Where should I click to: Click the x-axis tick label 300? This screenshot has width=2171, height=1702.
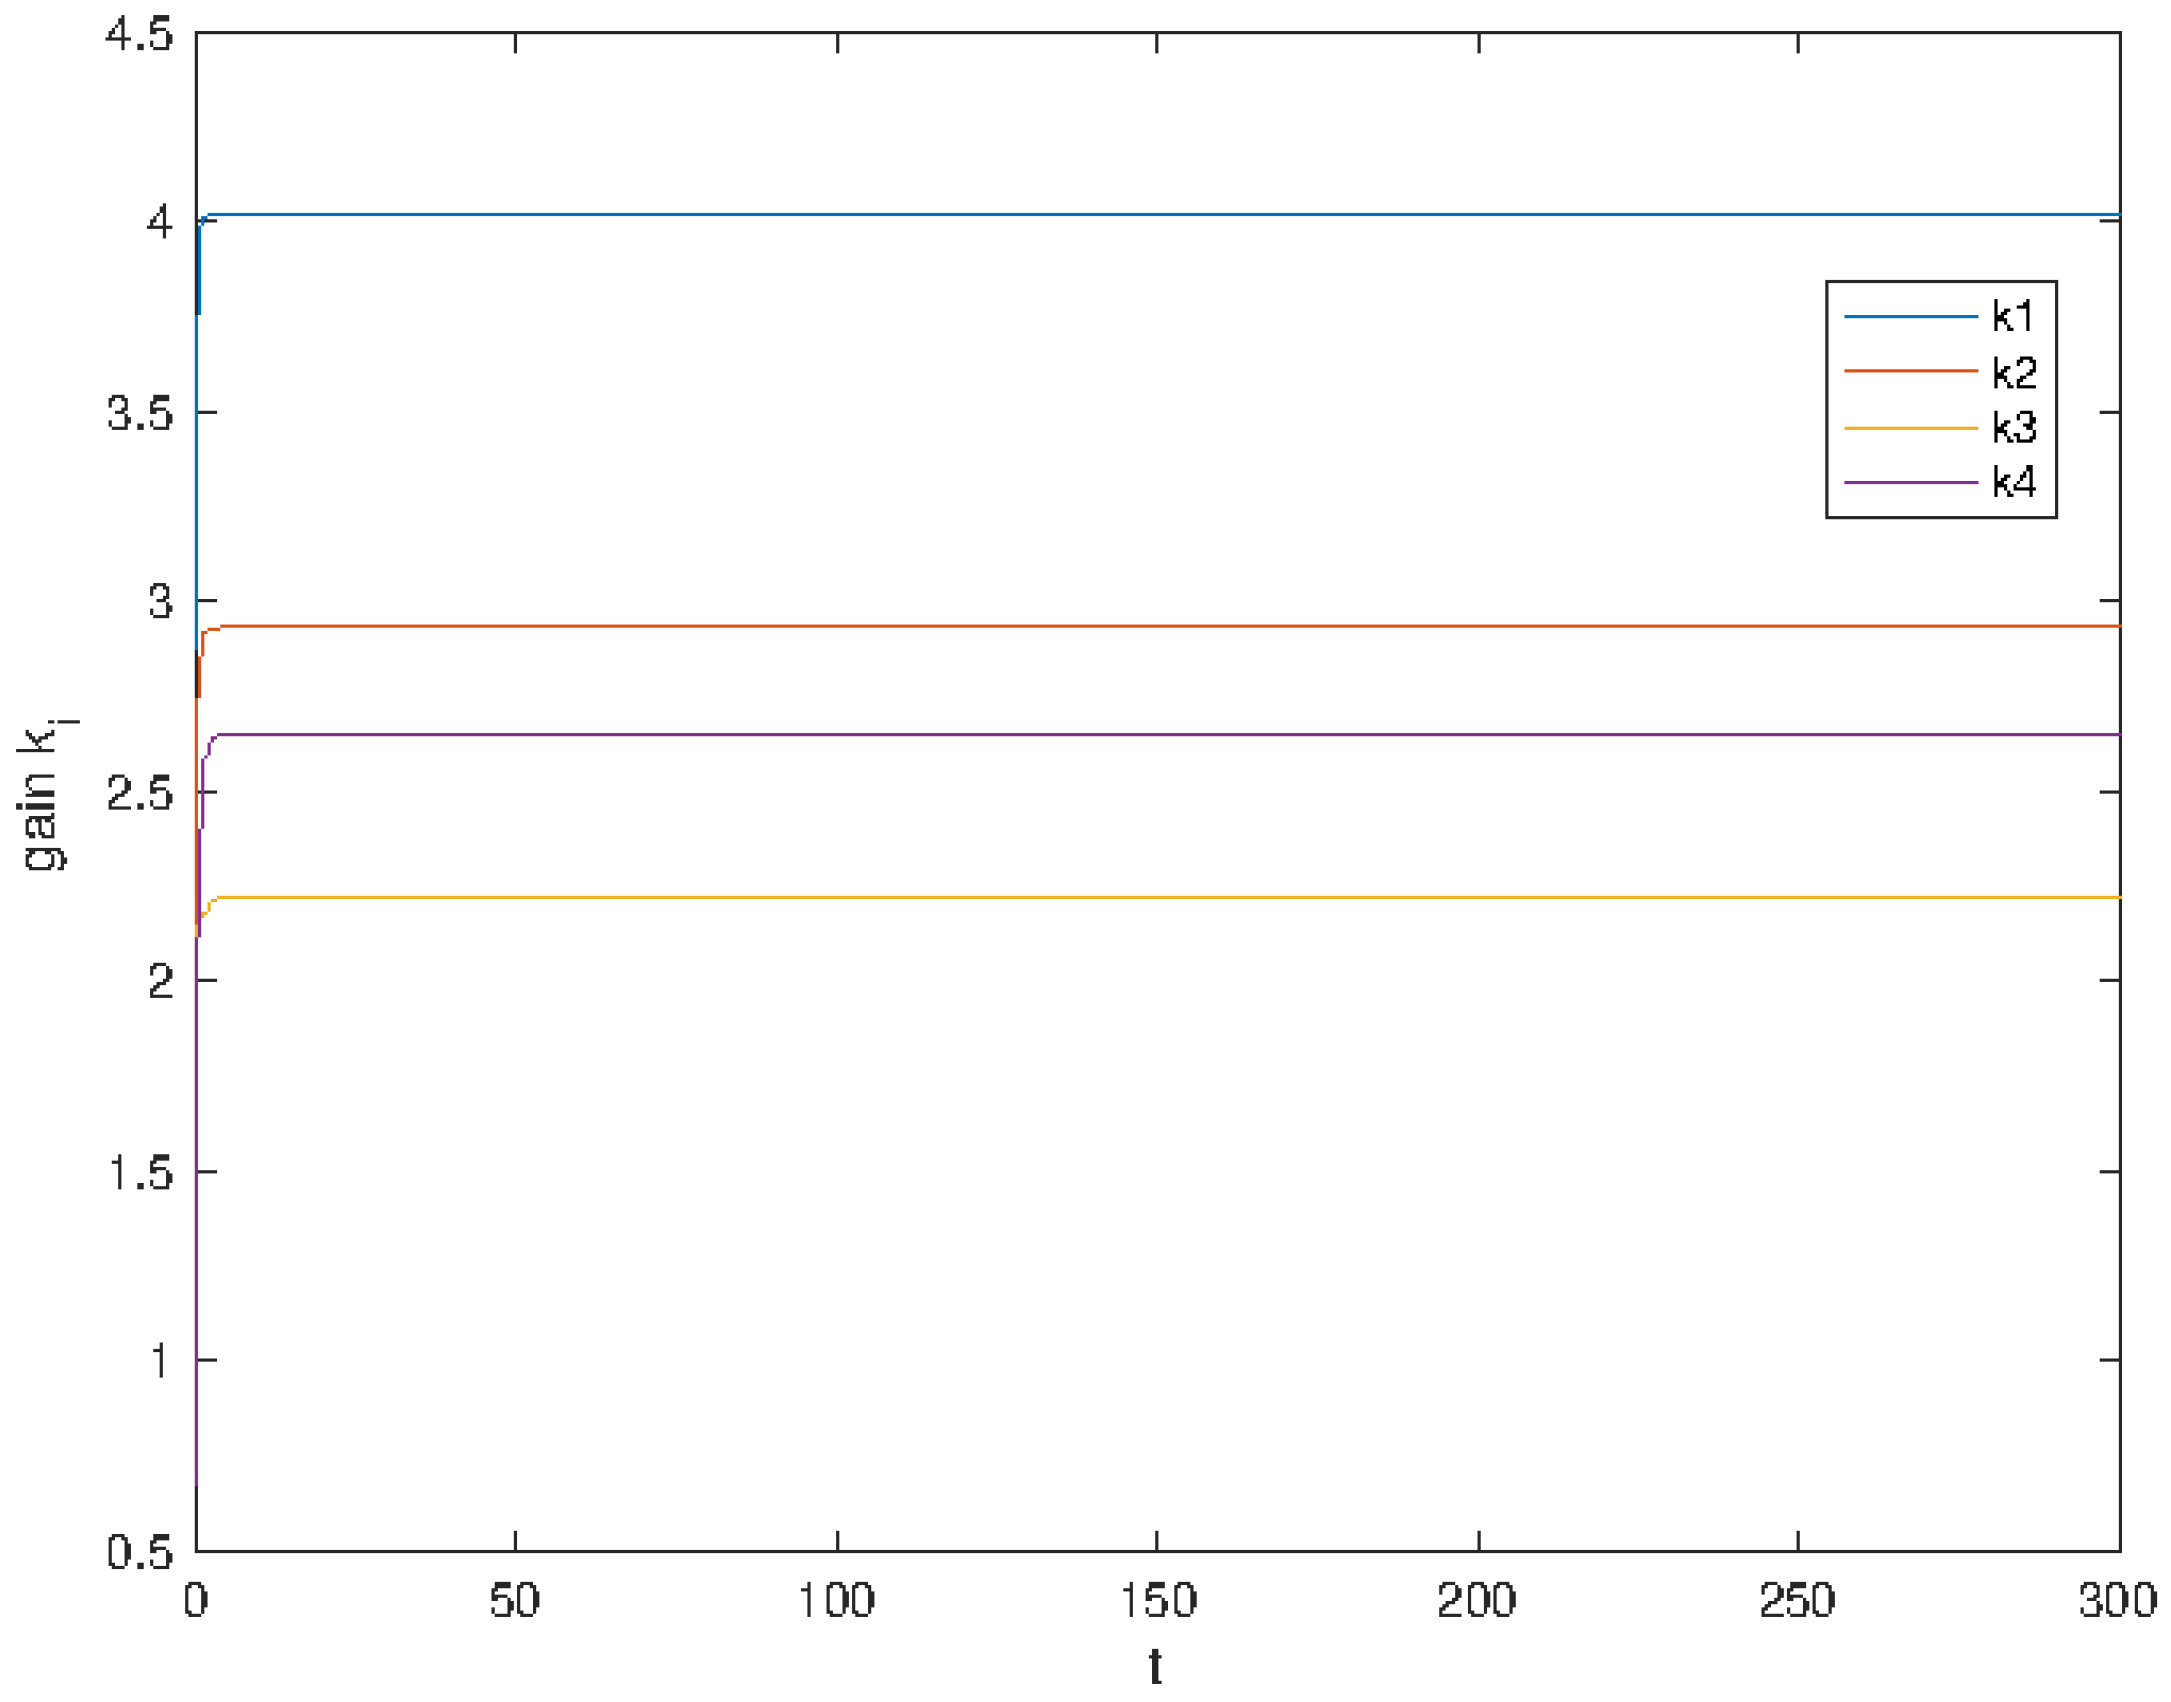pyautogui.click(x=2117, y=1601)
